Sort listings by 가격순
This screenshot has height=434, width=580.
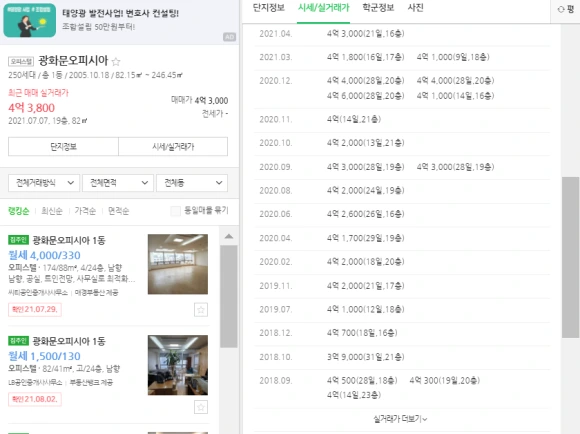coord(85,211)
